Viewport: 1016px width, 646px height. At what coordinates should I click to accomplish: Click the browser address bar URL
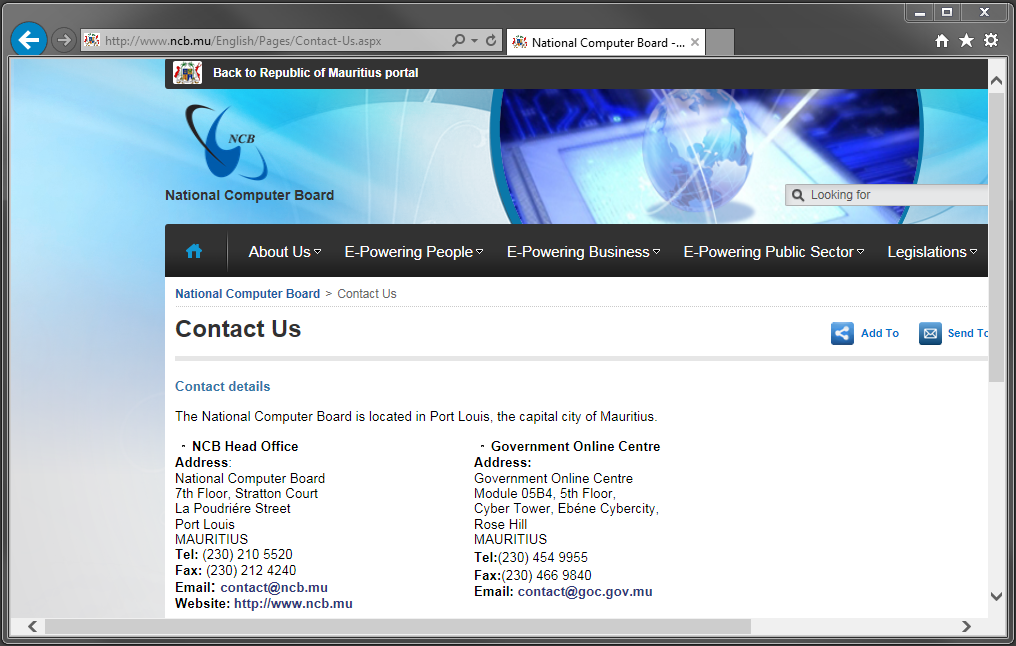coord(243,41)
